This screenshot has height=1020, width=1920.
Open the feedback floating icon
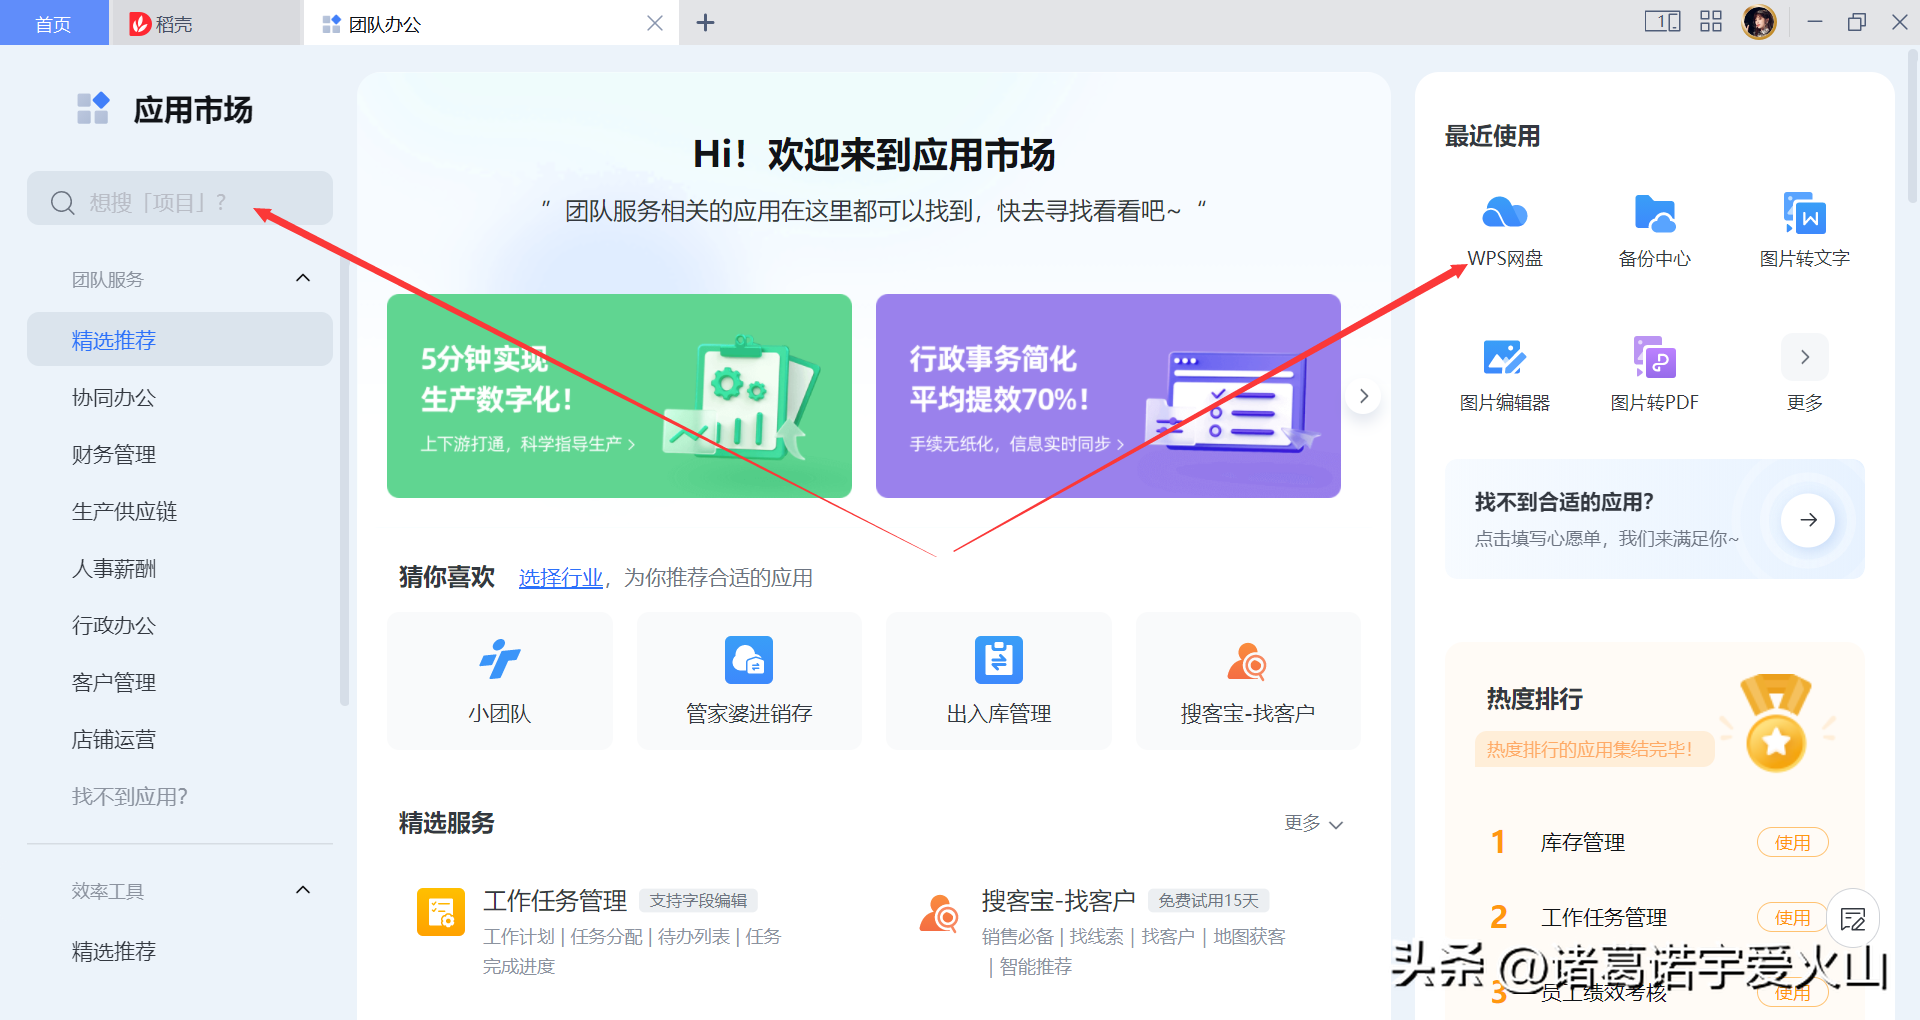1853,918
